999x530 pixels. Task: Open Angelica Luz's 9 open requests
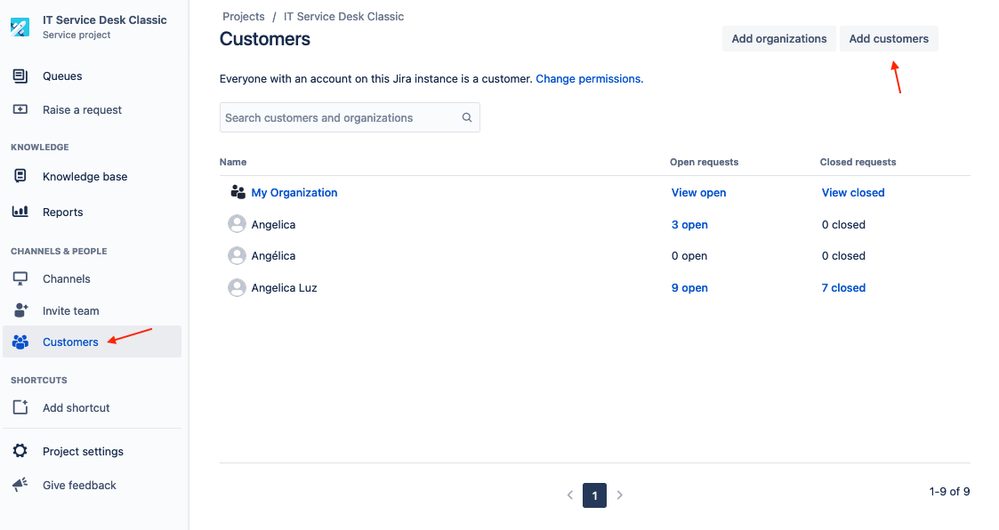tap(689, 288)
